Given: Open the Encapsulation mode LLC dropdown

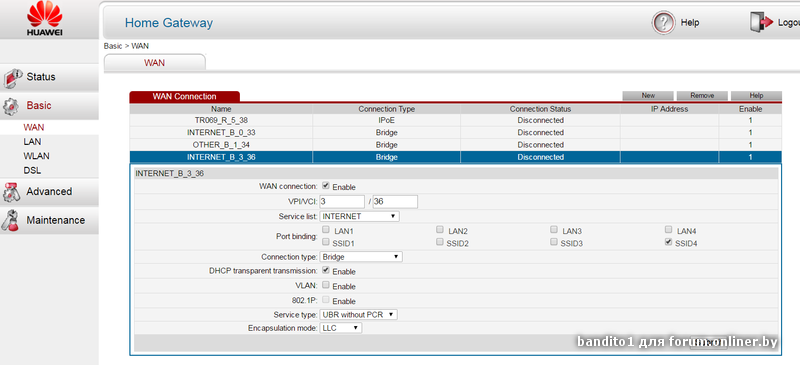Looking at the screenshot, I should click(x=341, y=328).
